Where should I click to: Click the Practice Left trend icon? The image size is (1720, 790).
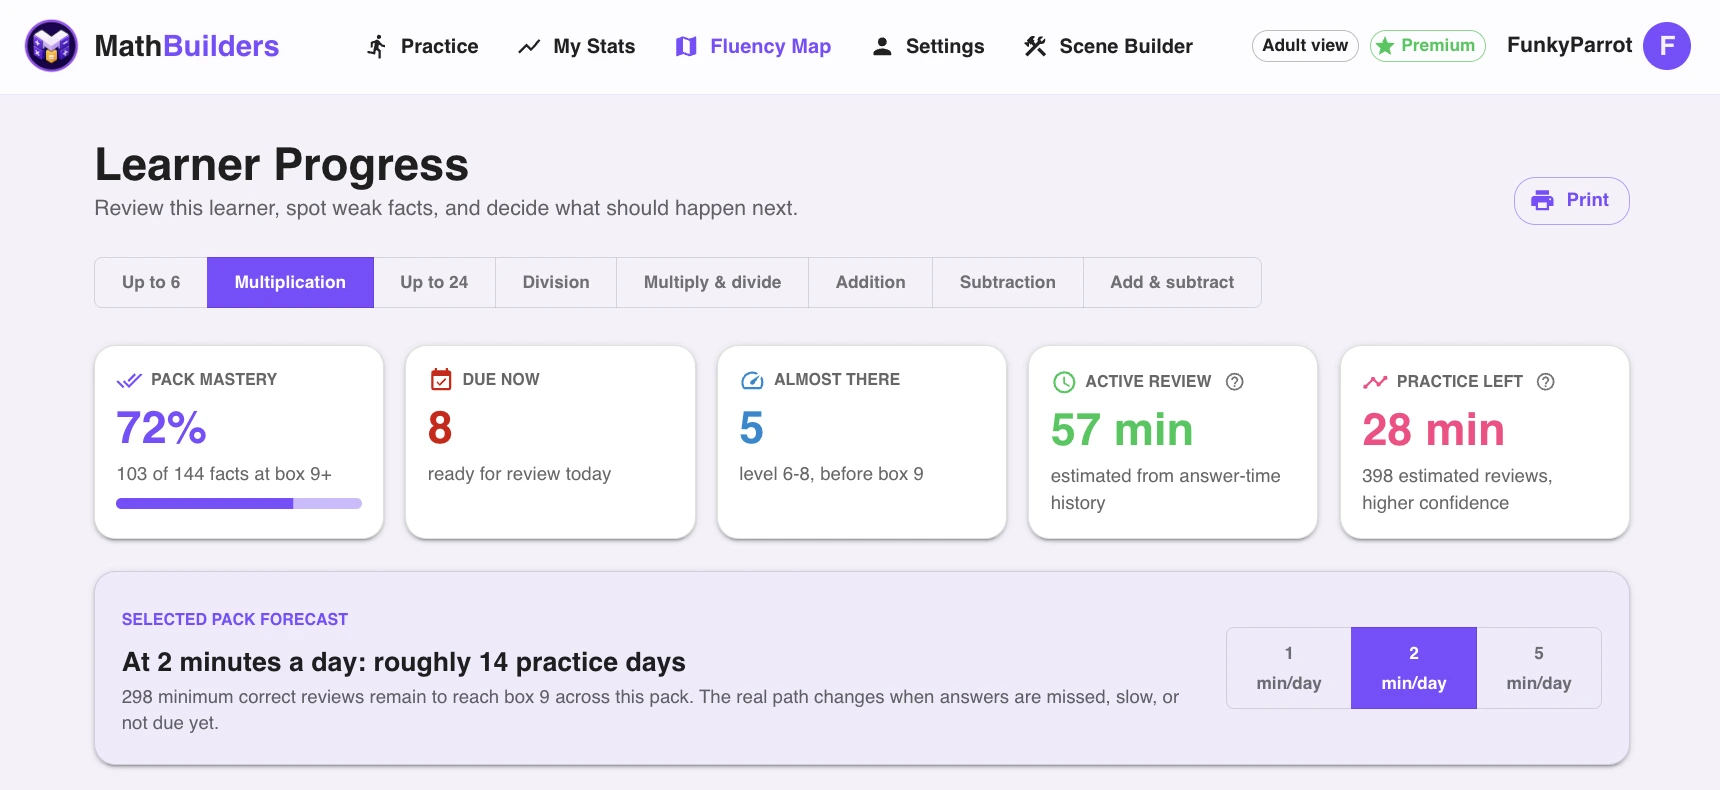pyautogui.click(x=1375, y=382)
